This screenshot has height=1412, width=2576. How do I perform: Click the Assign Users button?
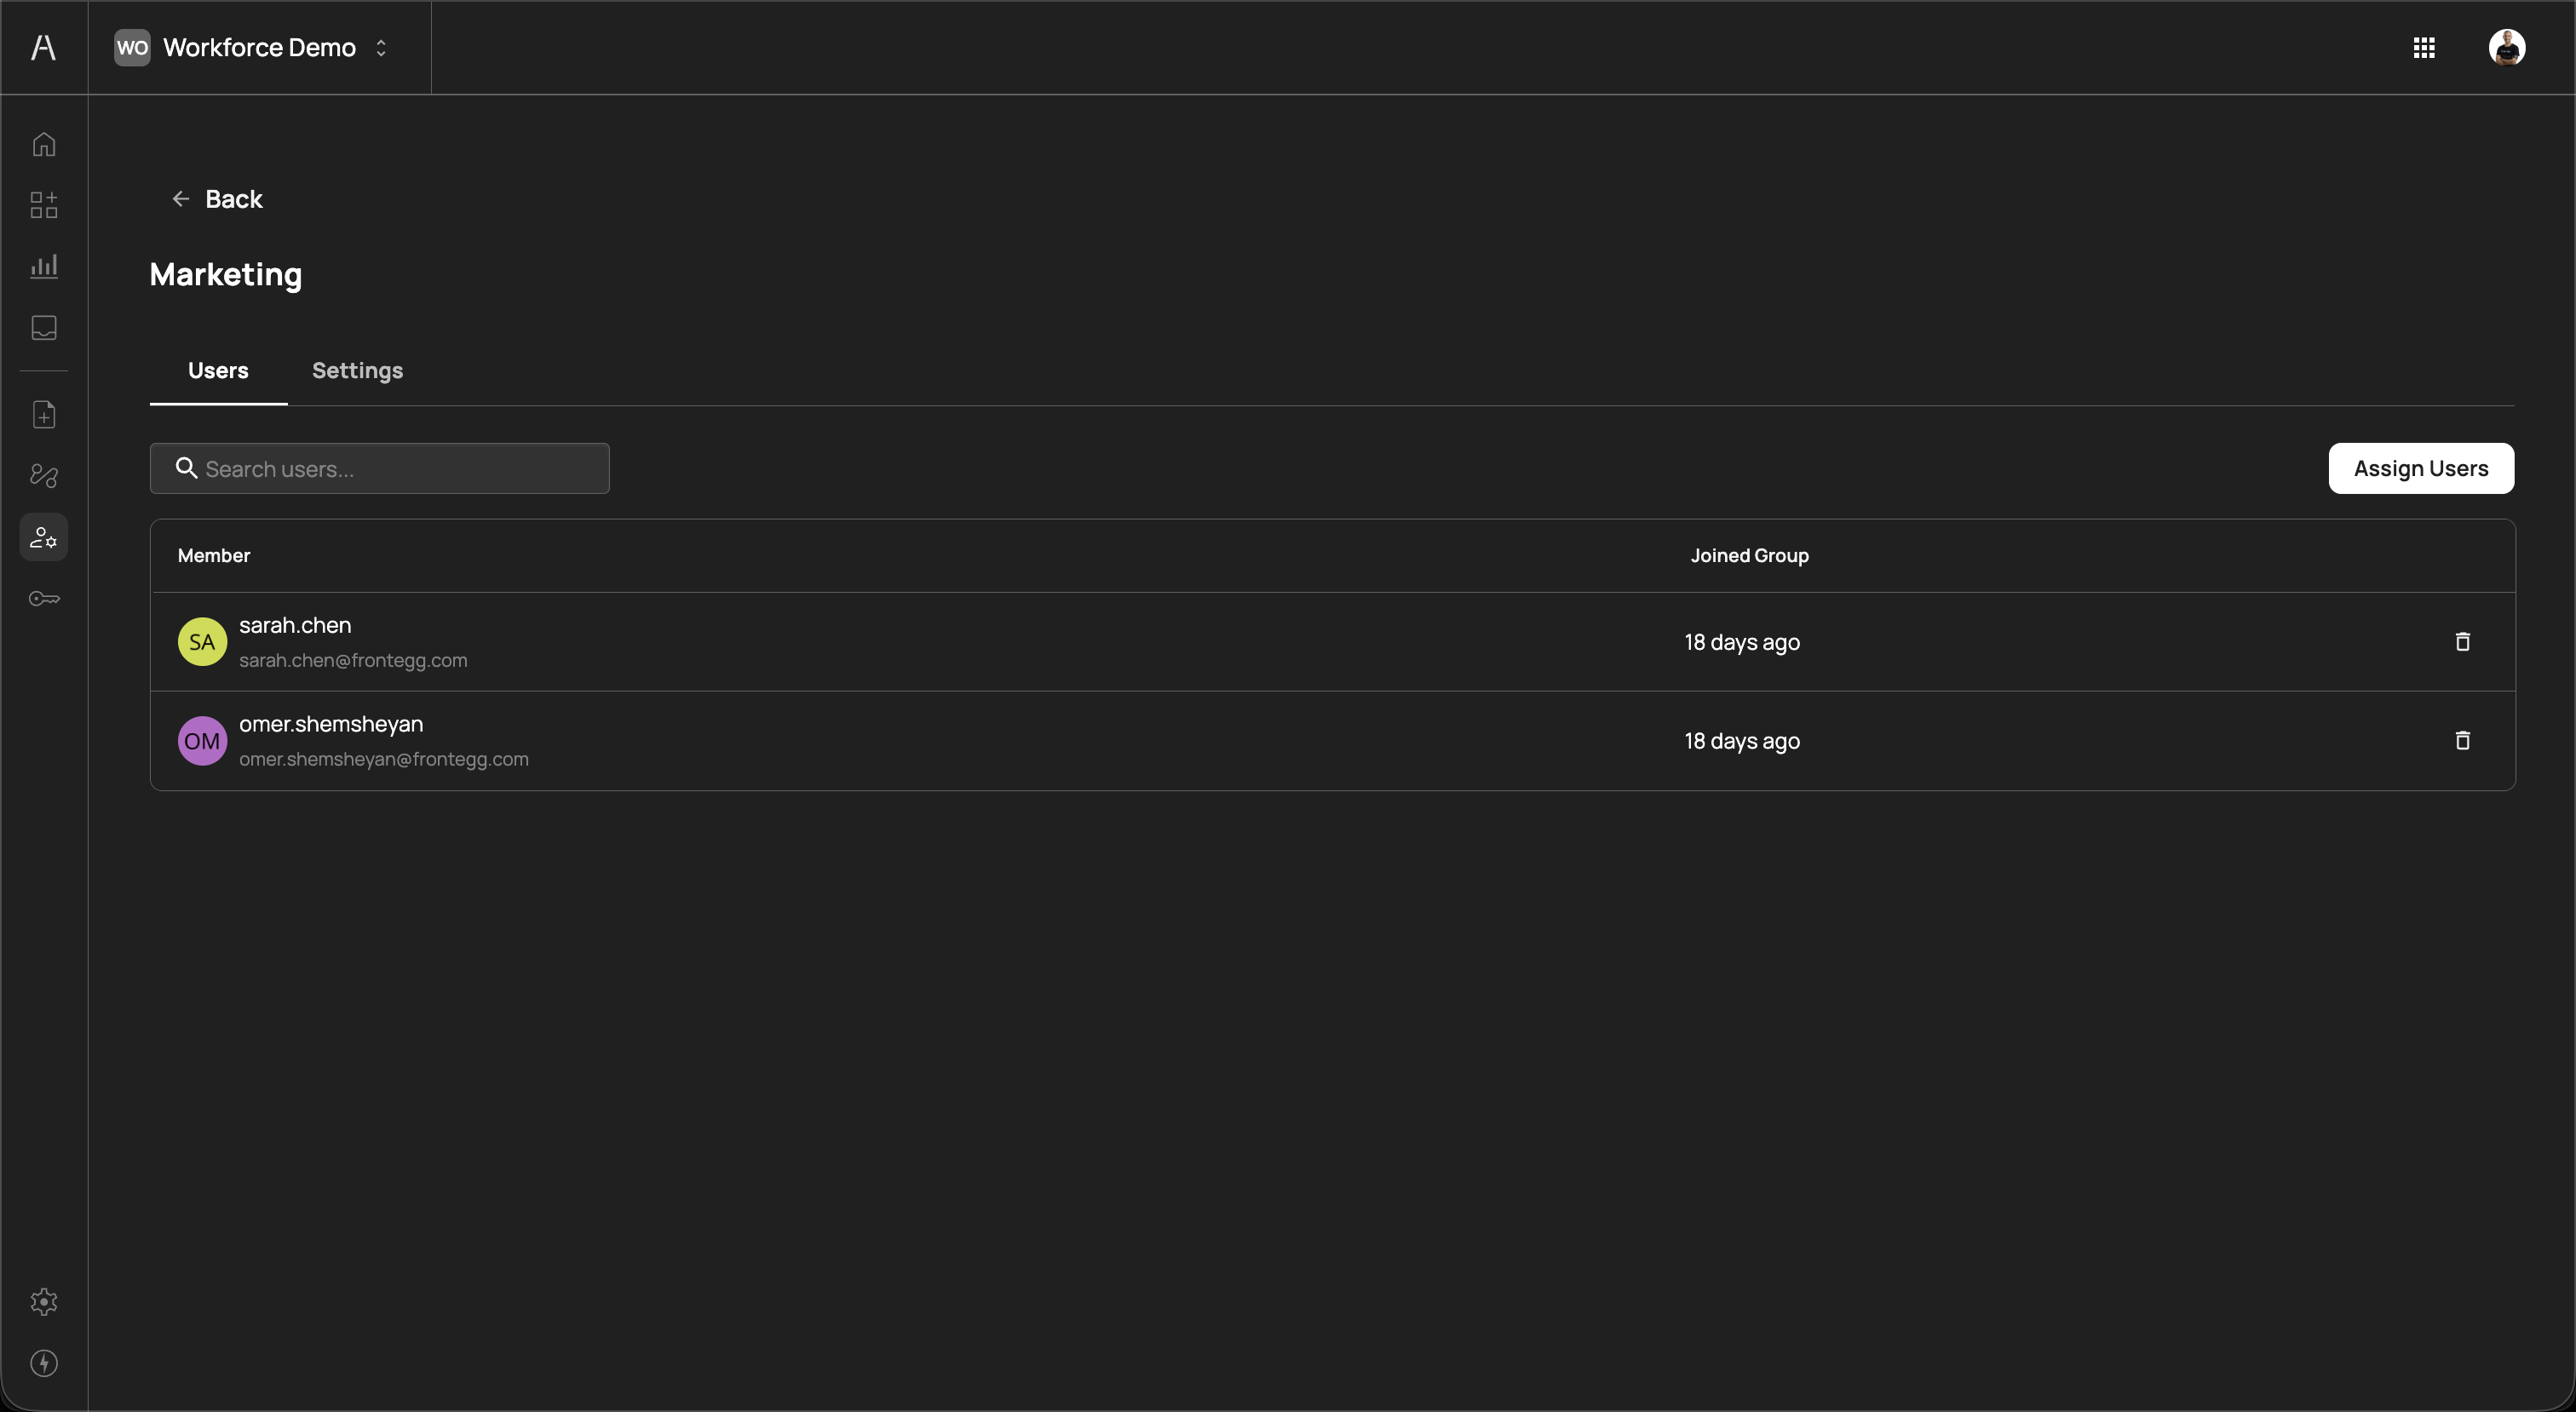coord(2420,469)
